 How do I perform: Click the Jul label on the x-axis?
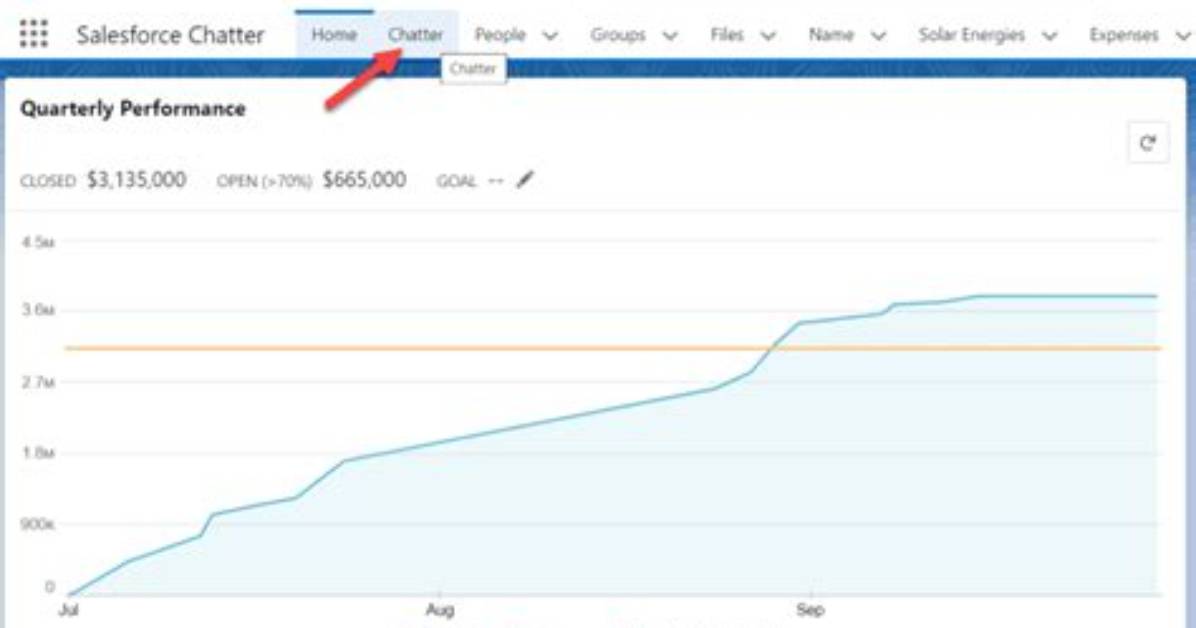69,610
